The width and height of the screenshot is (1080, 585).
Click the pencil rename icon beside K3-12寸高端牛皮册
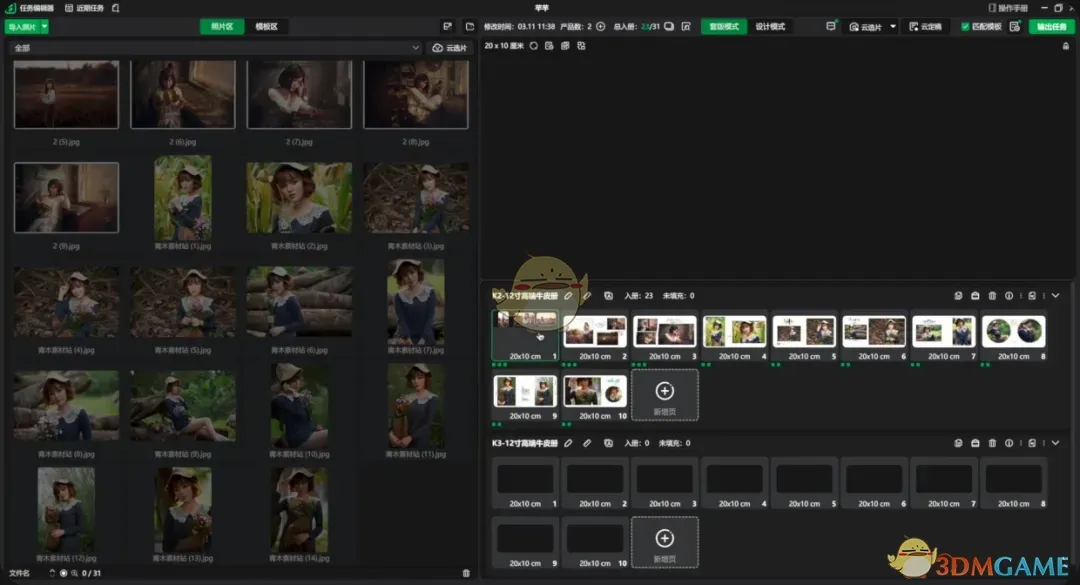[x=568, y=443]
